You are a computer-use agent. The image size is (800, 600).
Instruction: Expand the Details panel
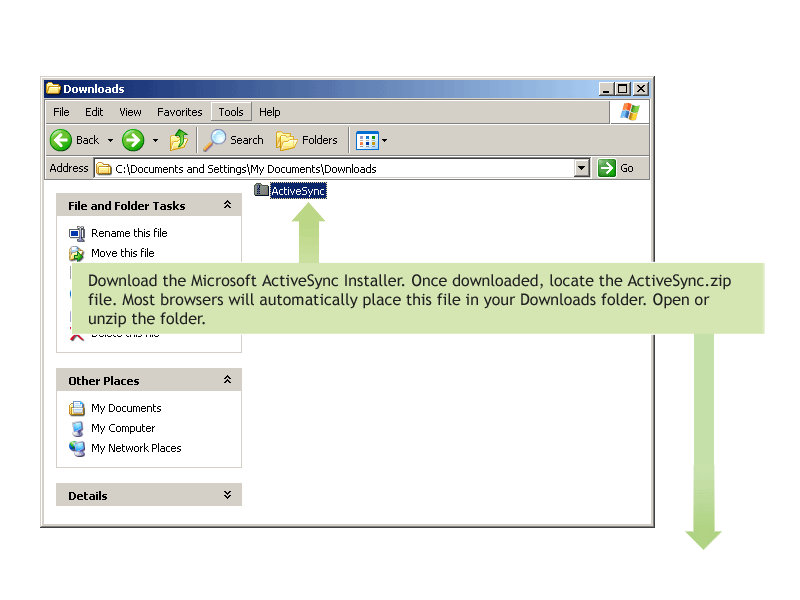click(228, 495)
